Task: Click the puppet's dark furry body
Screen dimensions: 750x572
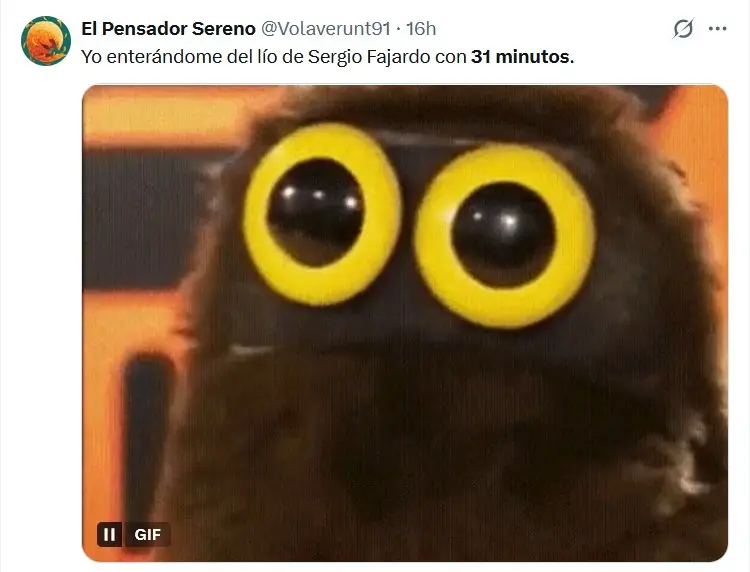Action: pos(430,430)
